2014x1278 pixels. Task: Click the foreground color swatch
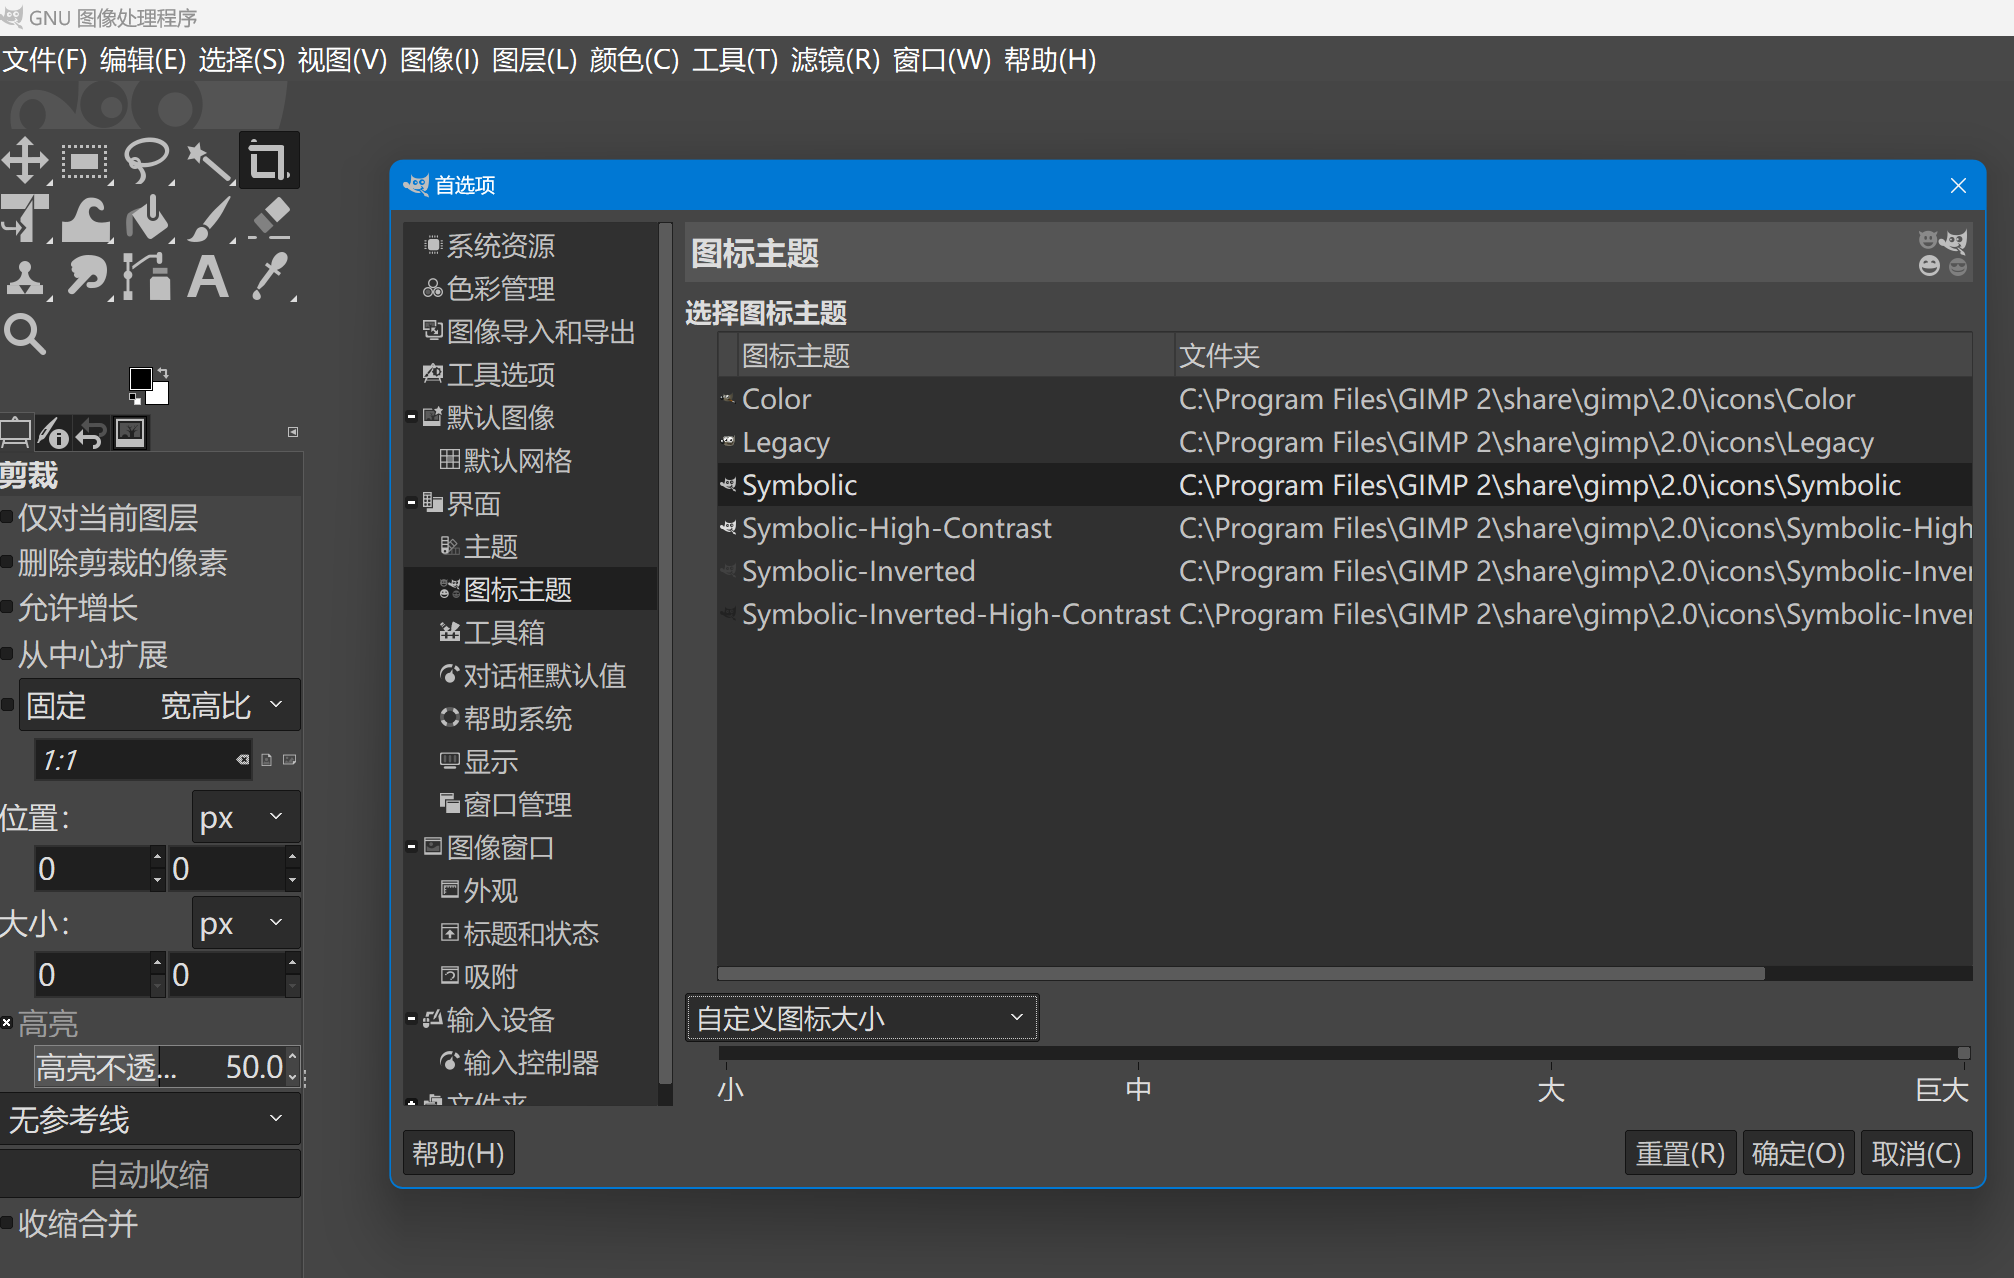click(140, 378)
